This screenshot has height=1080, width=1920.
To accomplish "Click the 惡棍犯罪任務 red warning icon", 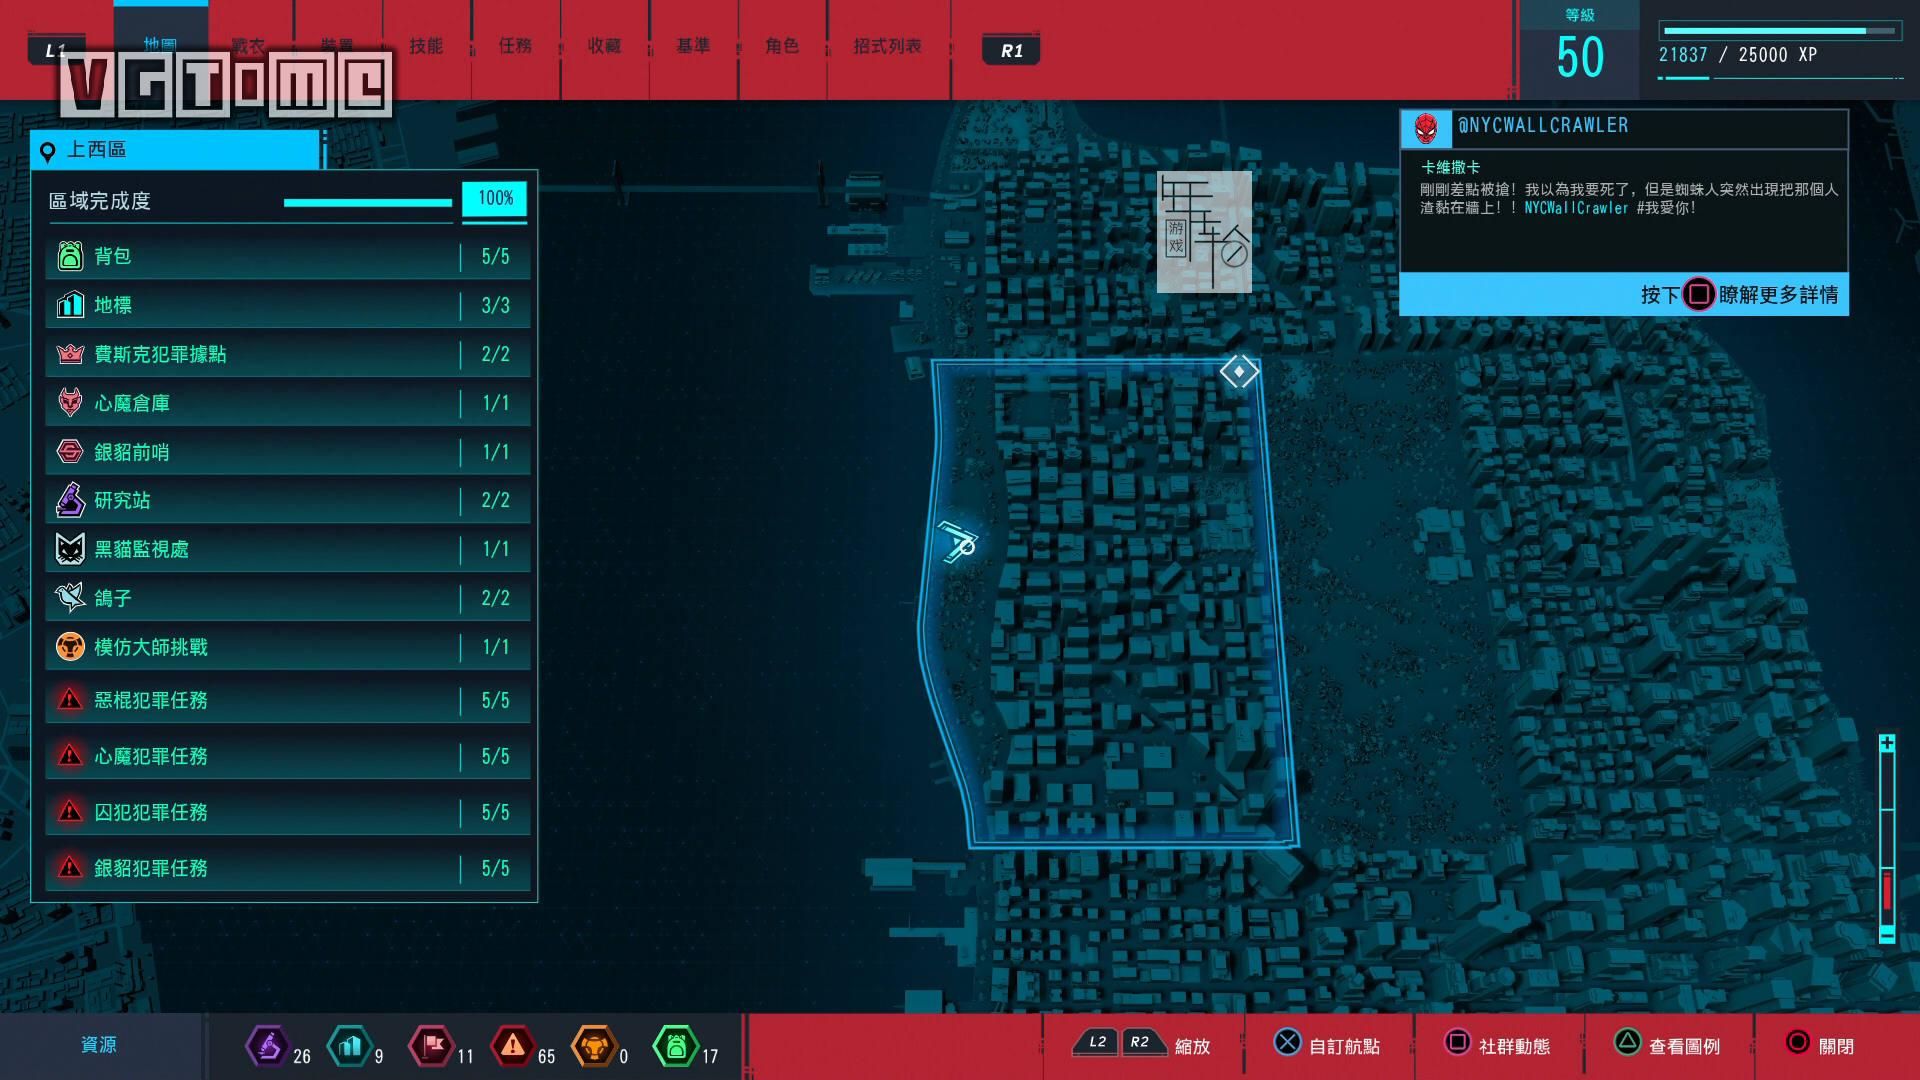I will [x=70, y=700].
